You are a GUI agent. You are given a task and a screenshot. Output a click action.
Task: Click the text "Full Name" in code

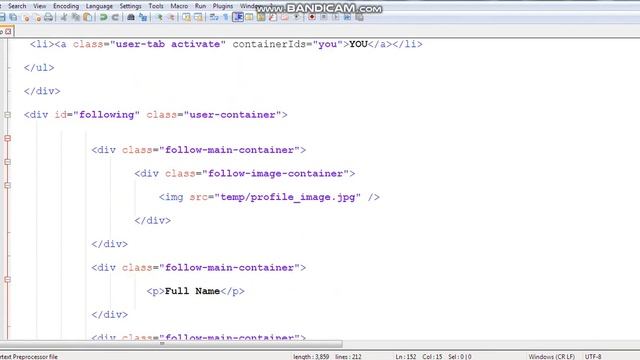pos(192,291)
